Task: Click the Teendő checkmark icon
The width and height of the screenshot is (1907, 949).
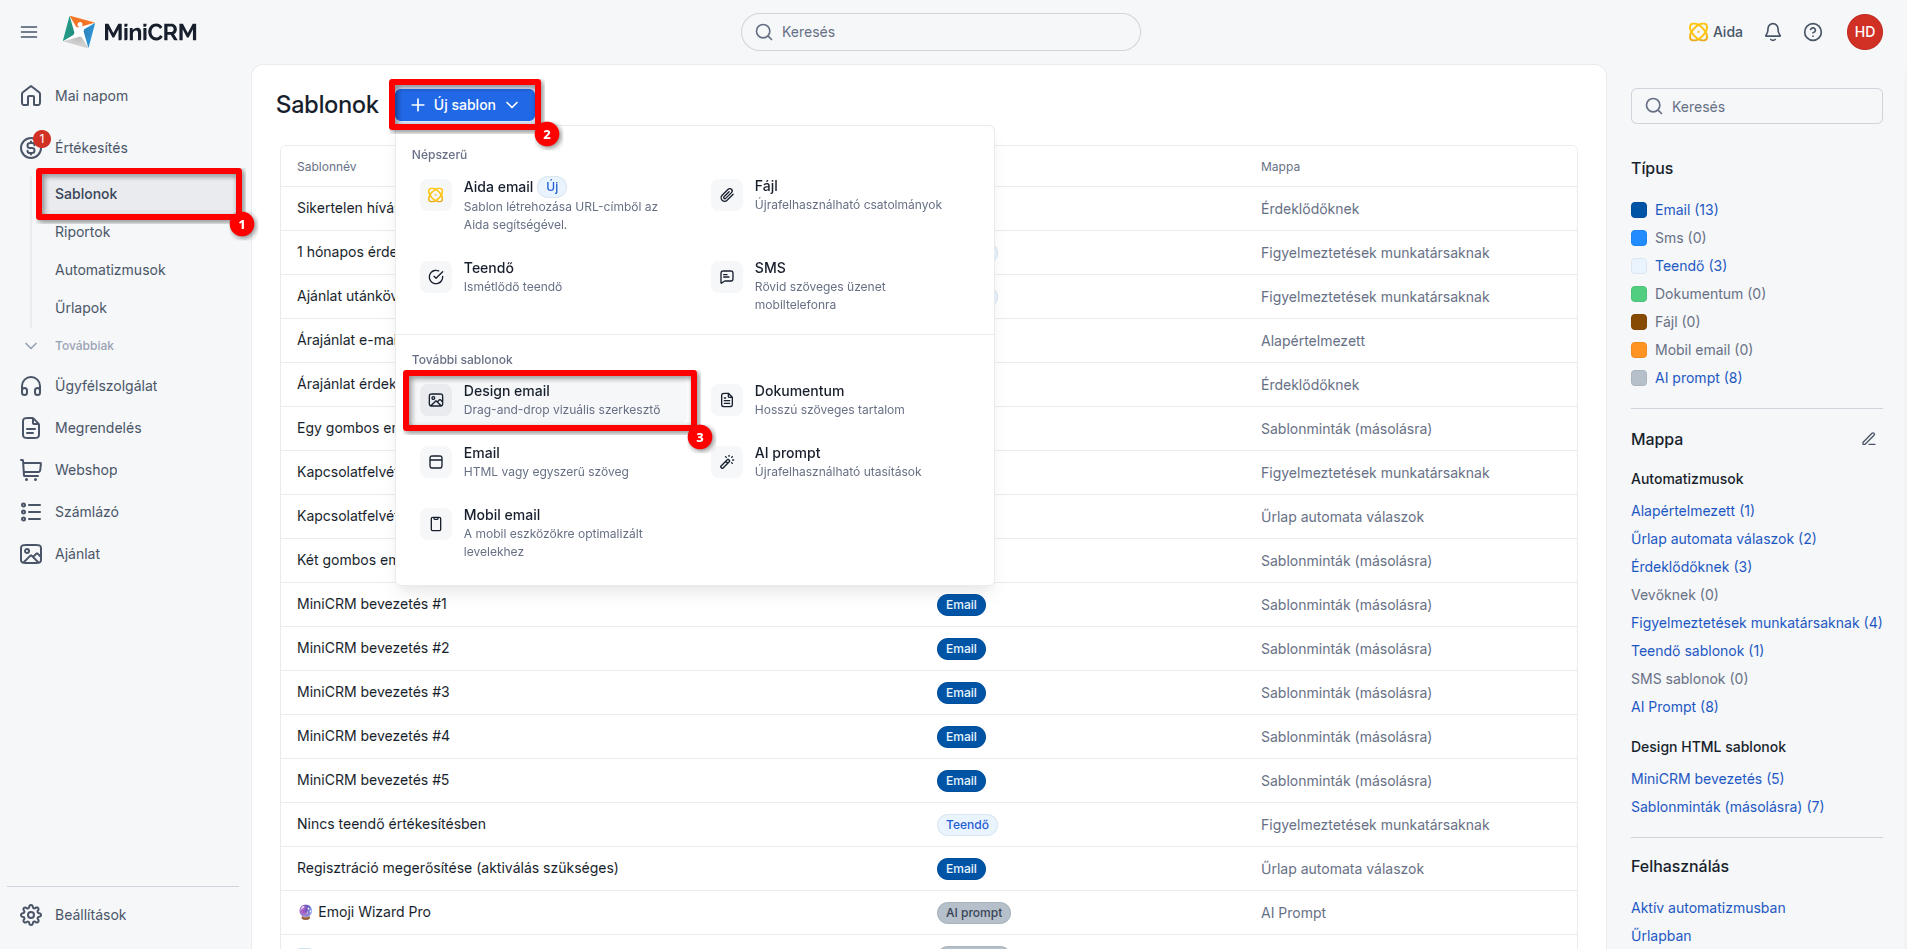Action: click(x=436, y=277)
